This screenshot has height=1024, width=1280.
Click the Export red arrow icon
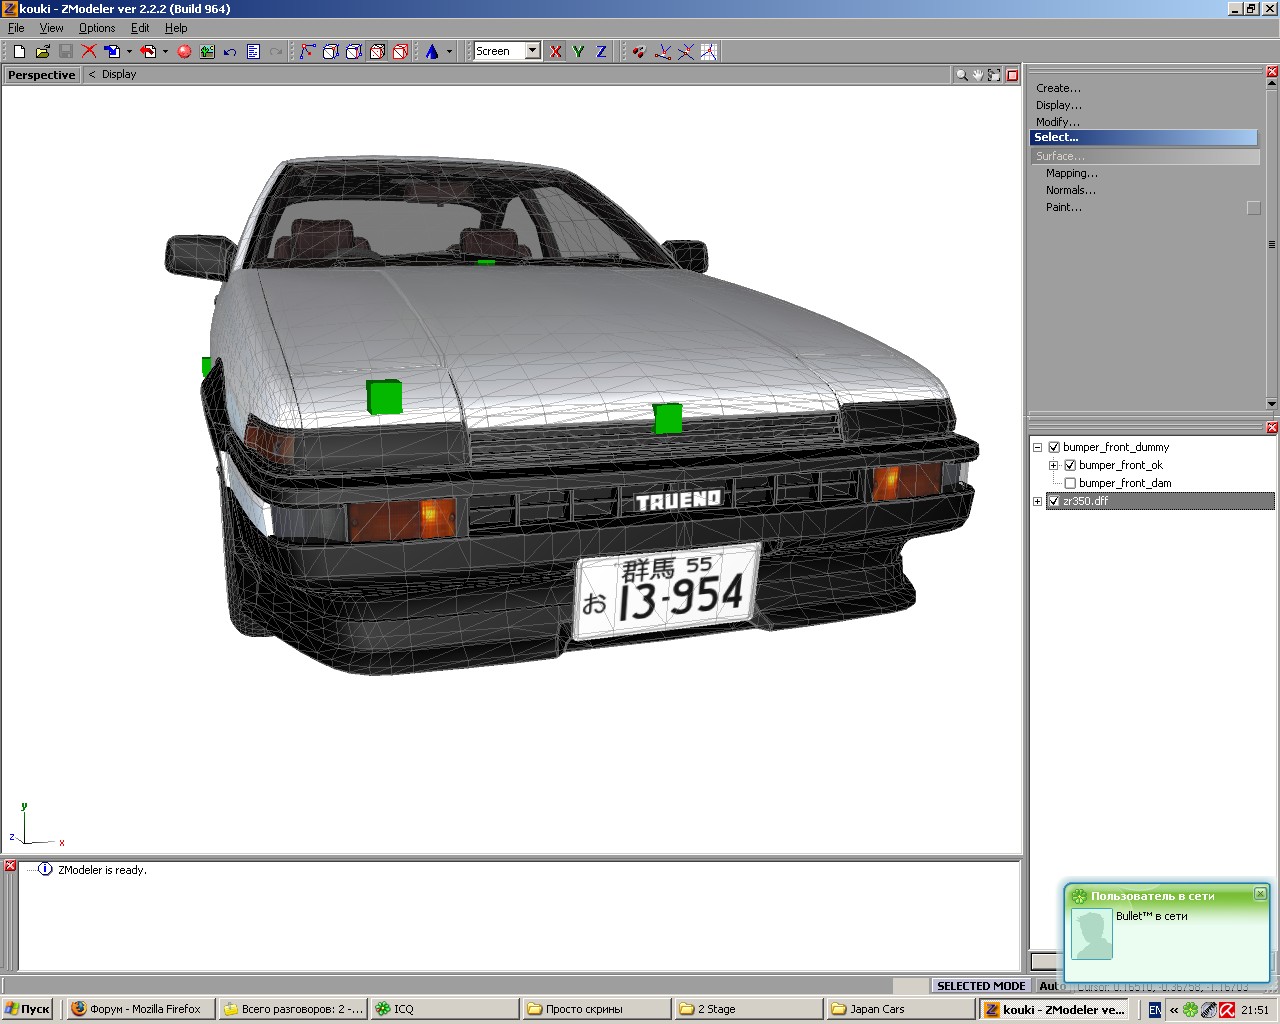pos(148,51)
